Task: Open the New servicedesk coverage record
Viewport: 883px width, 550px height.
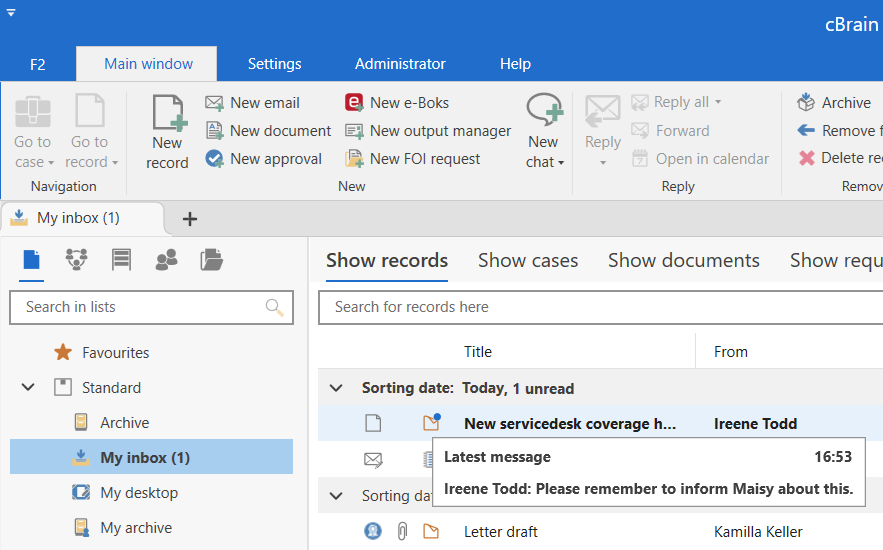Action: coord(569,423)
